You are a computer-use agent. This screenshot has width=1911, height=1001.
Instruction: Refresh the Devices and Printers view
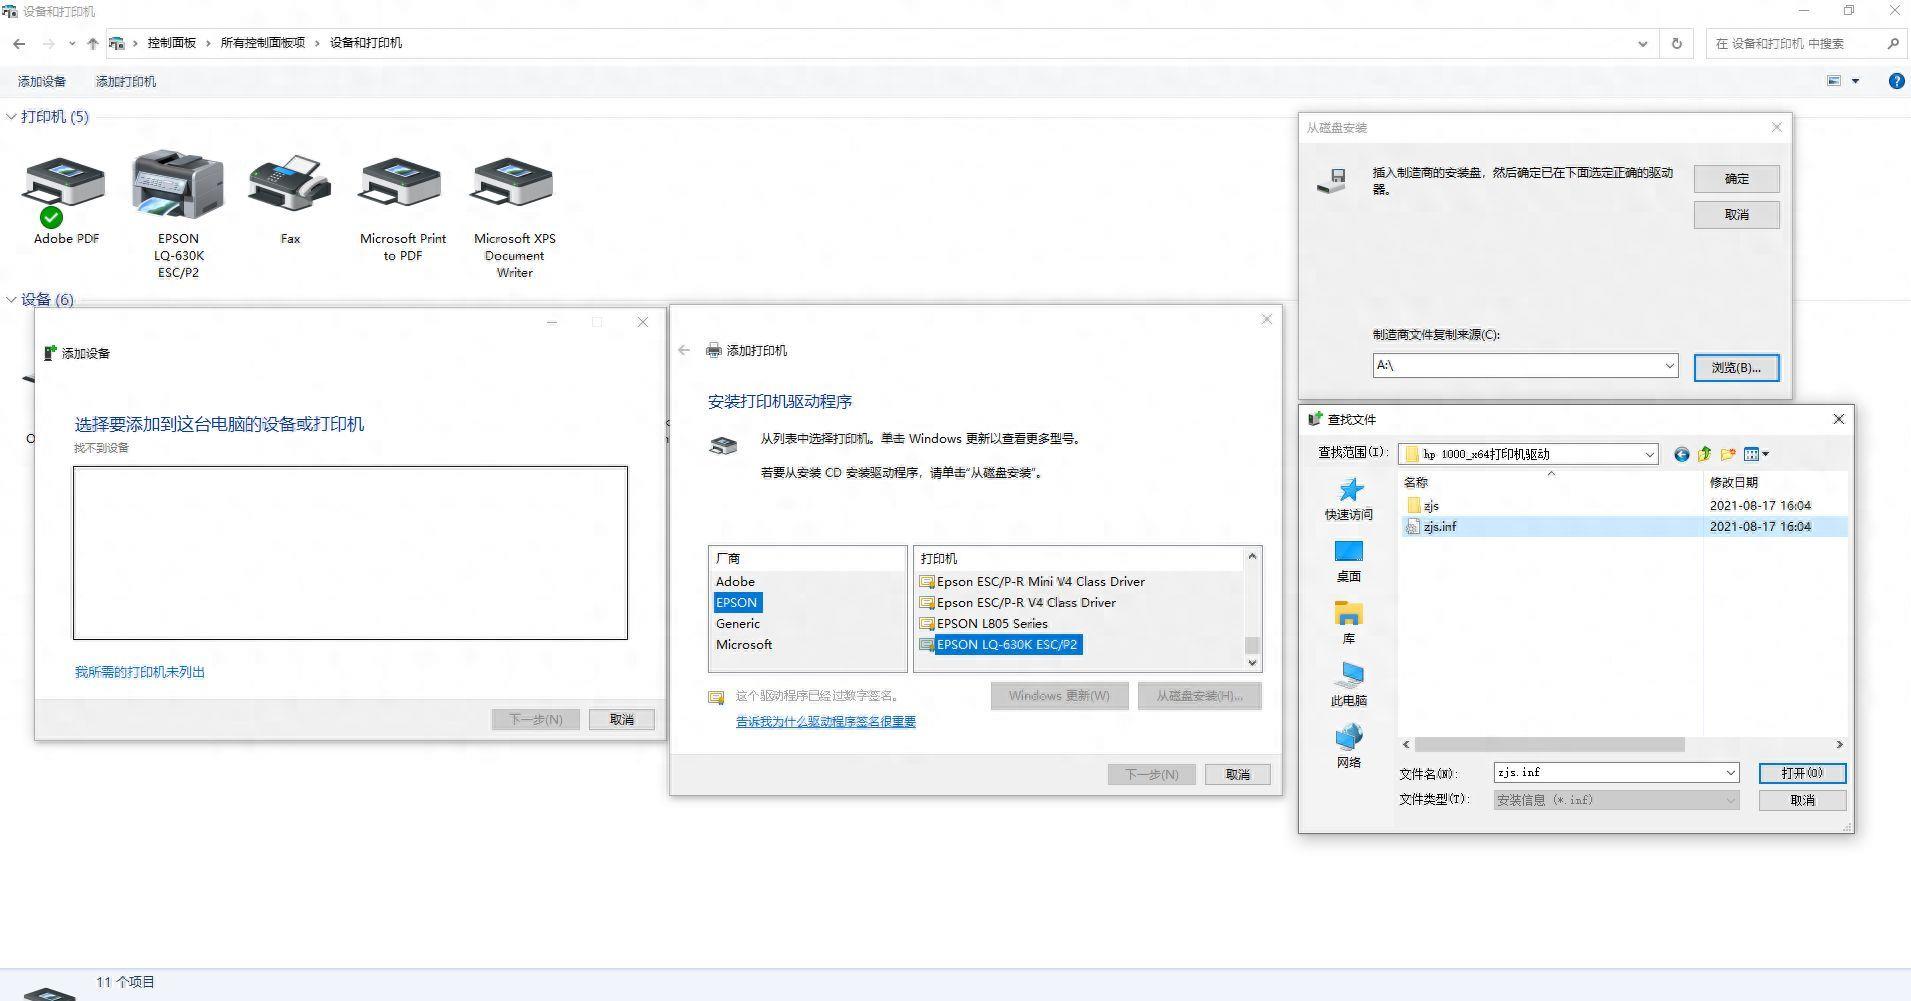[x=1677, y=43]
